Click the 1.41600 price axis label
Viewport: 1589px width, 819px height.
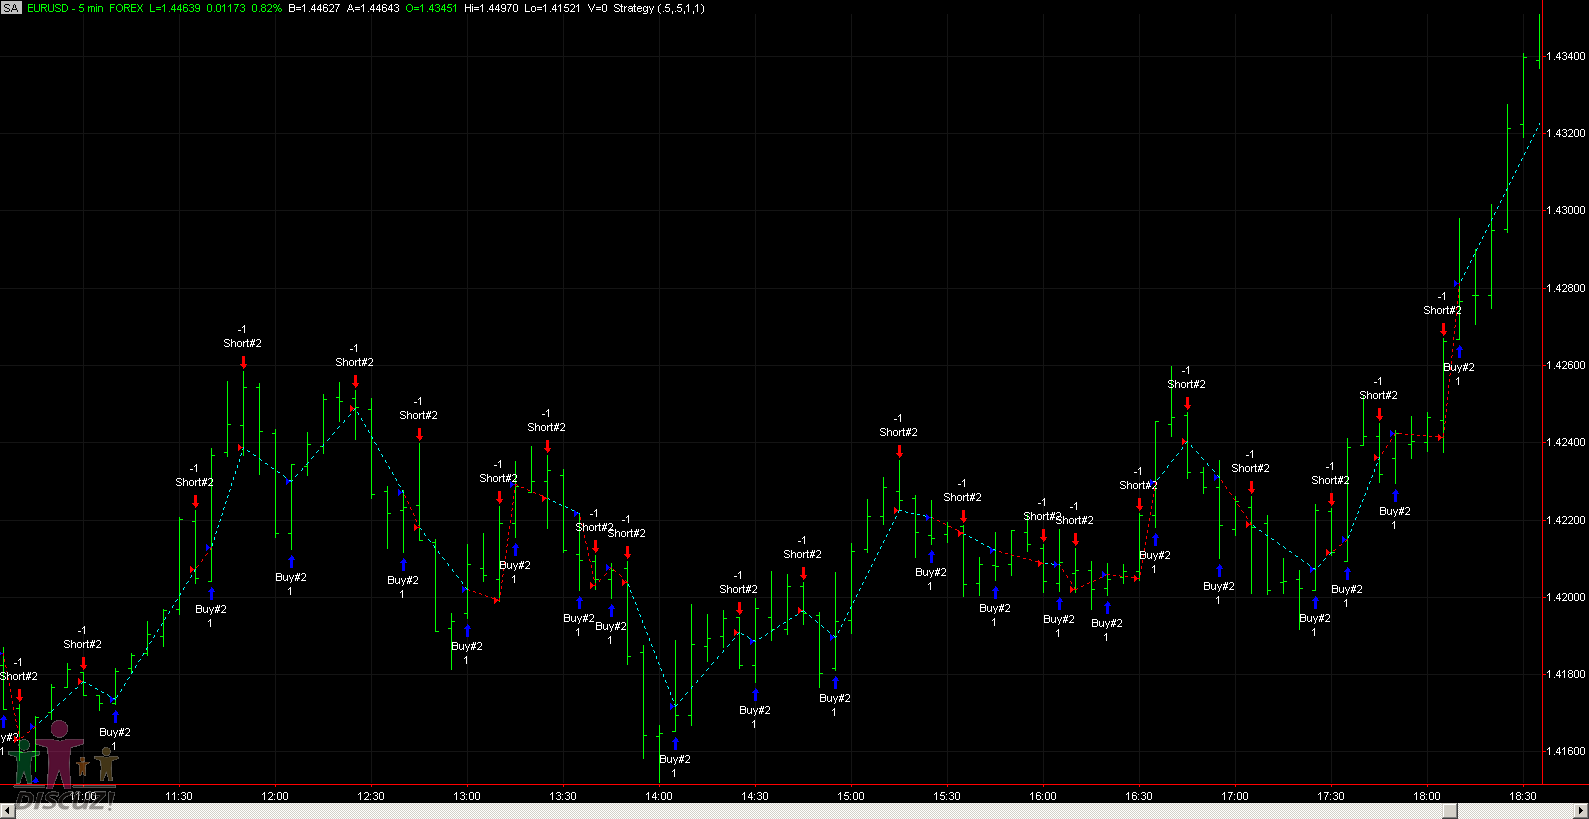click(x=1566, y=751)
